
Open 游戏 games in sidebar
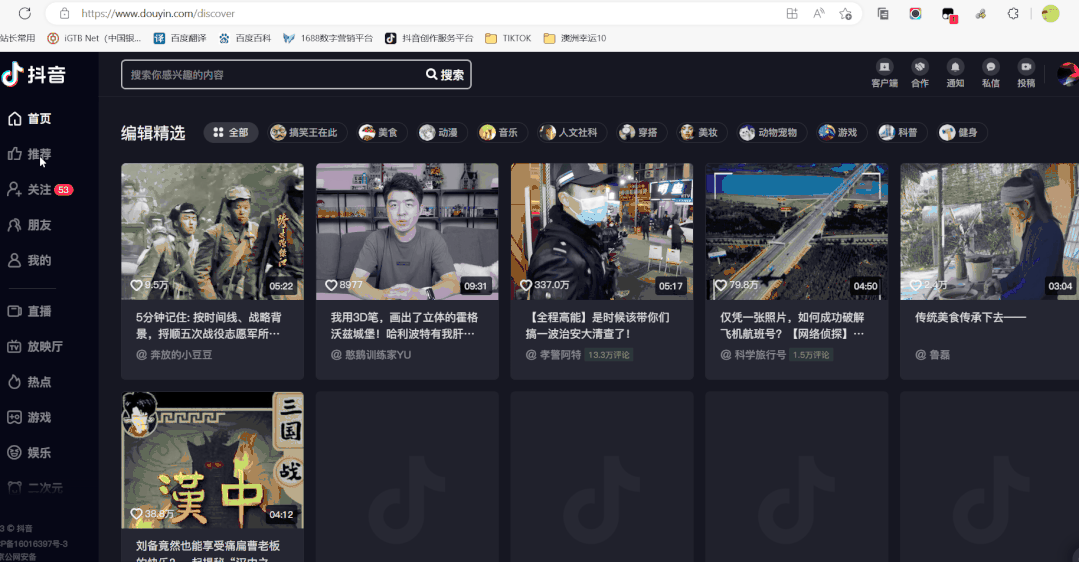click(30, 418)
